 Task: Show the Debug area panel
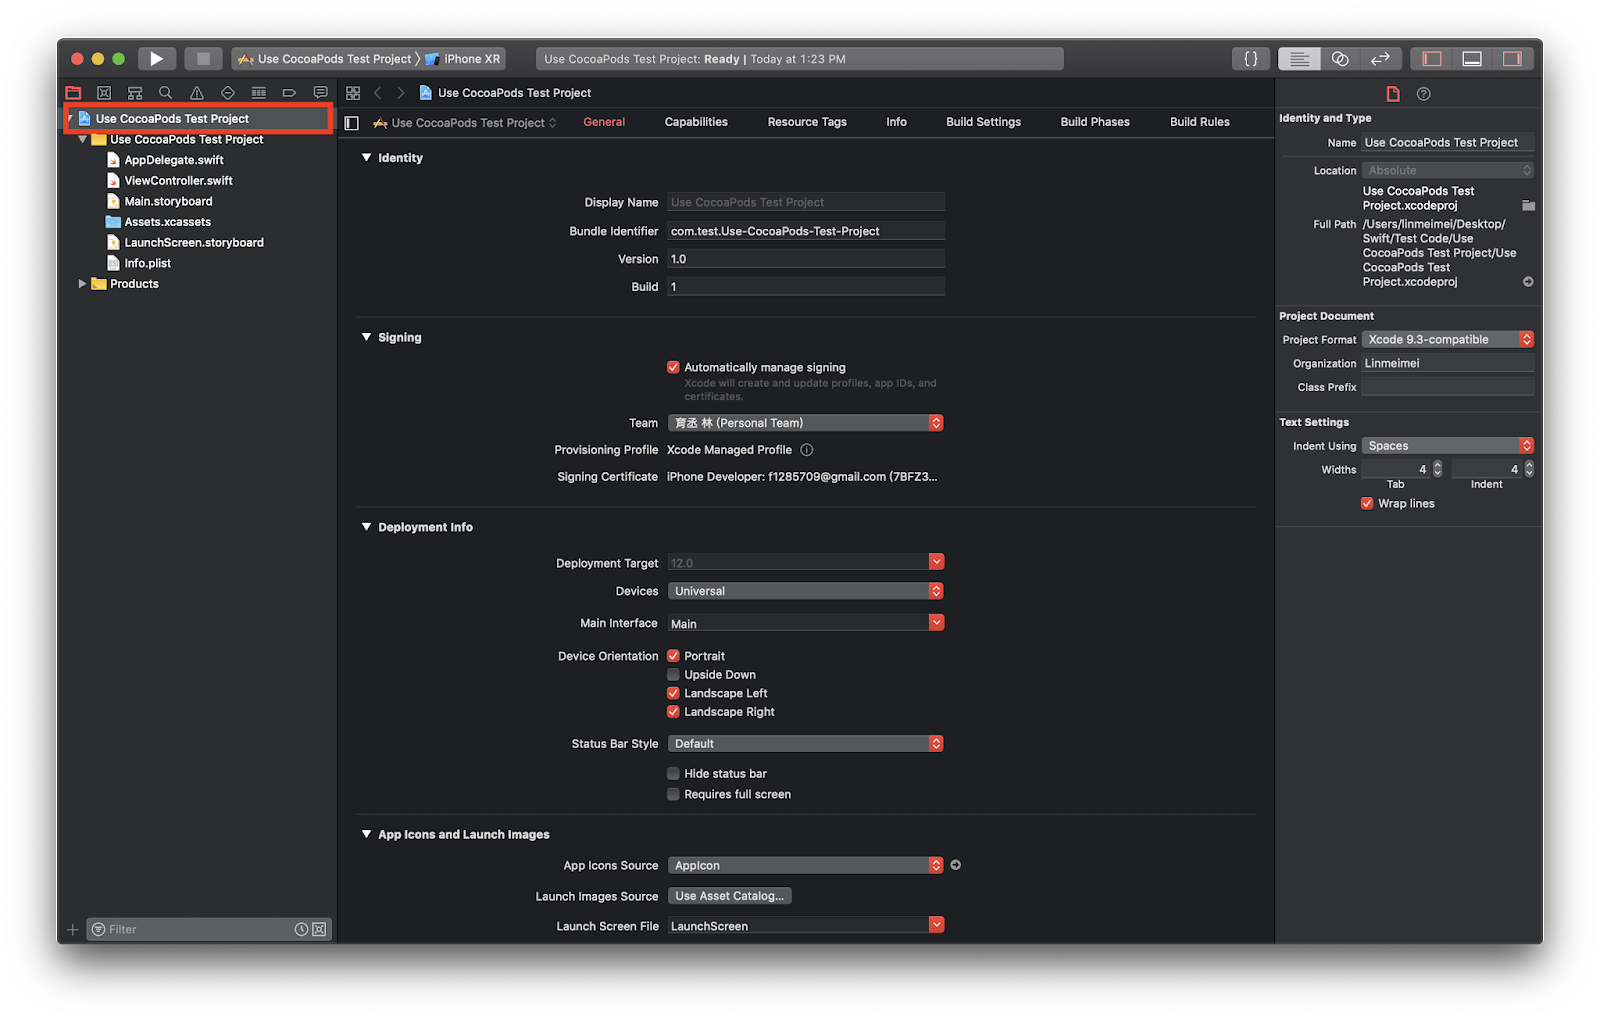click(1472, 59)
